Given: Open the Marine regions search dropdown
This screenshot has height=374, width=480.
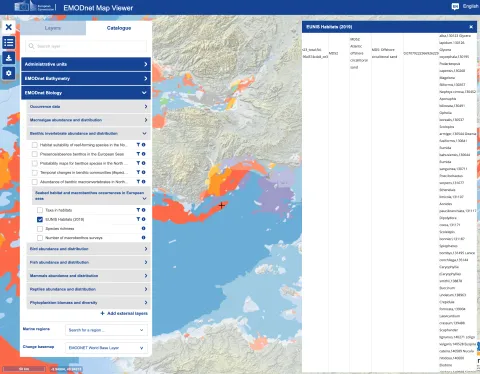Looking at the screenshot, I should coord(106,330).
